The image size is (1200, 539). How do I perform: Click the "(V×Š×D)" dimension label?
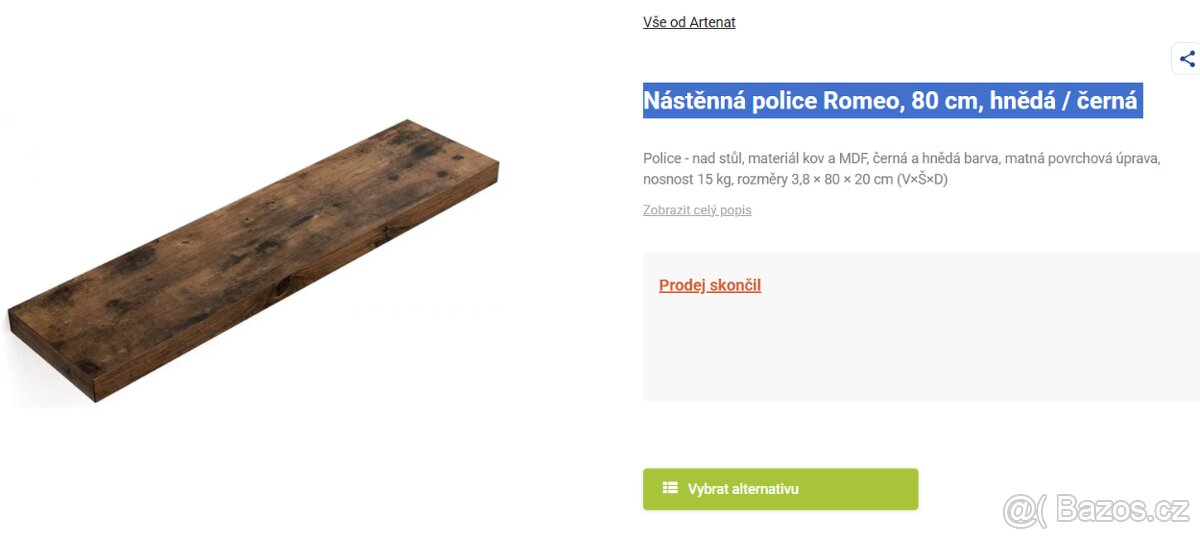pos(921,180)
